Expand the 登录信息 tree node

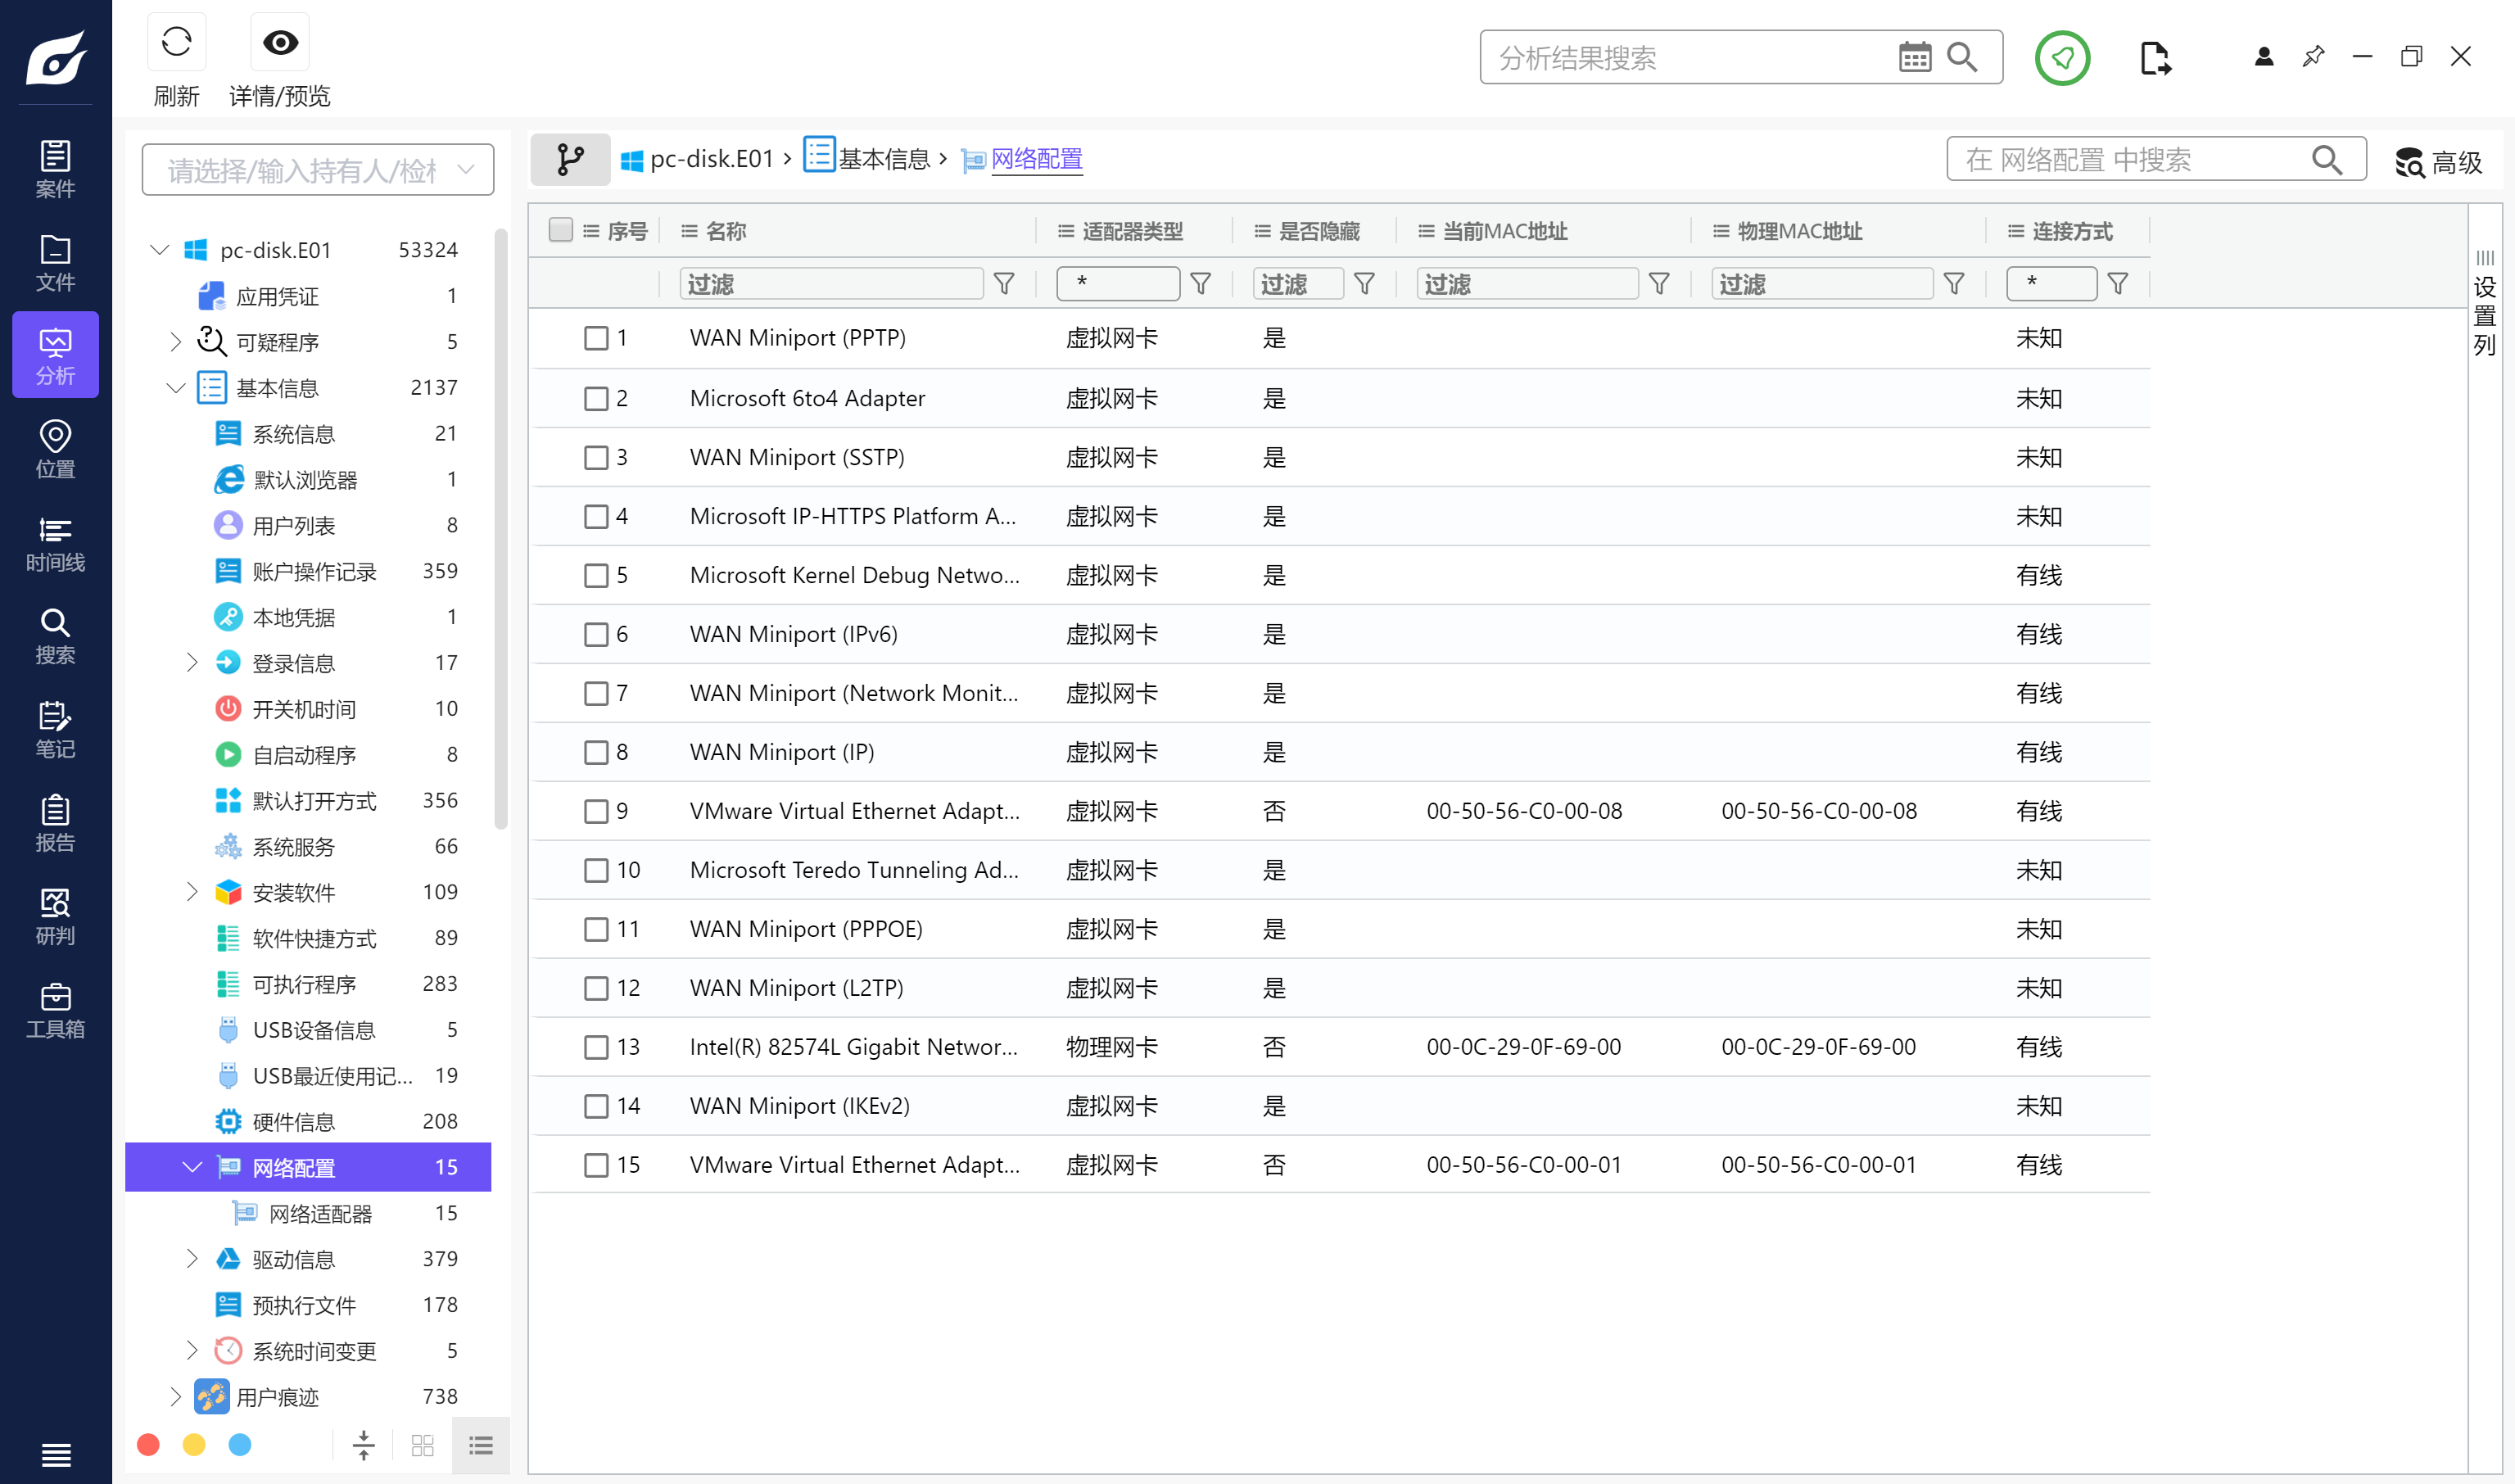tap(192, 663)
